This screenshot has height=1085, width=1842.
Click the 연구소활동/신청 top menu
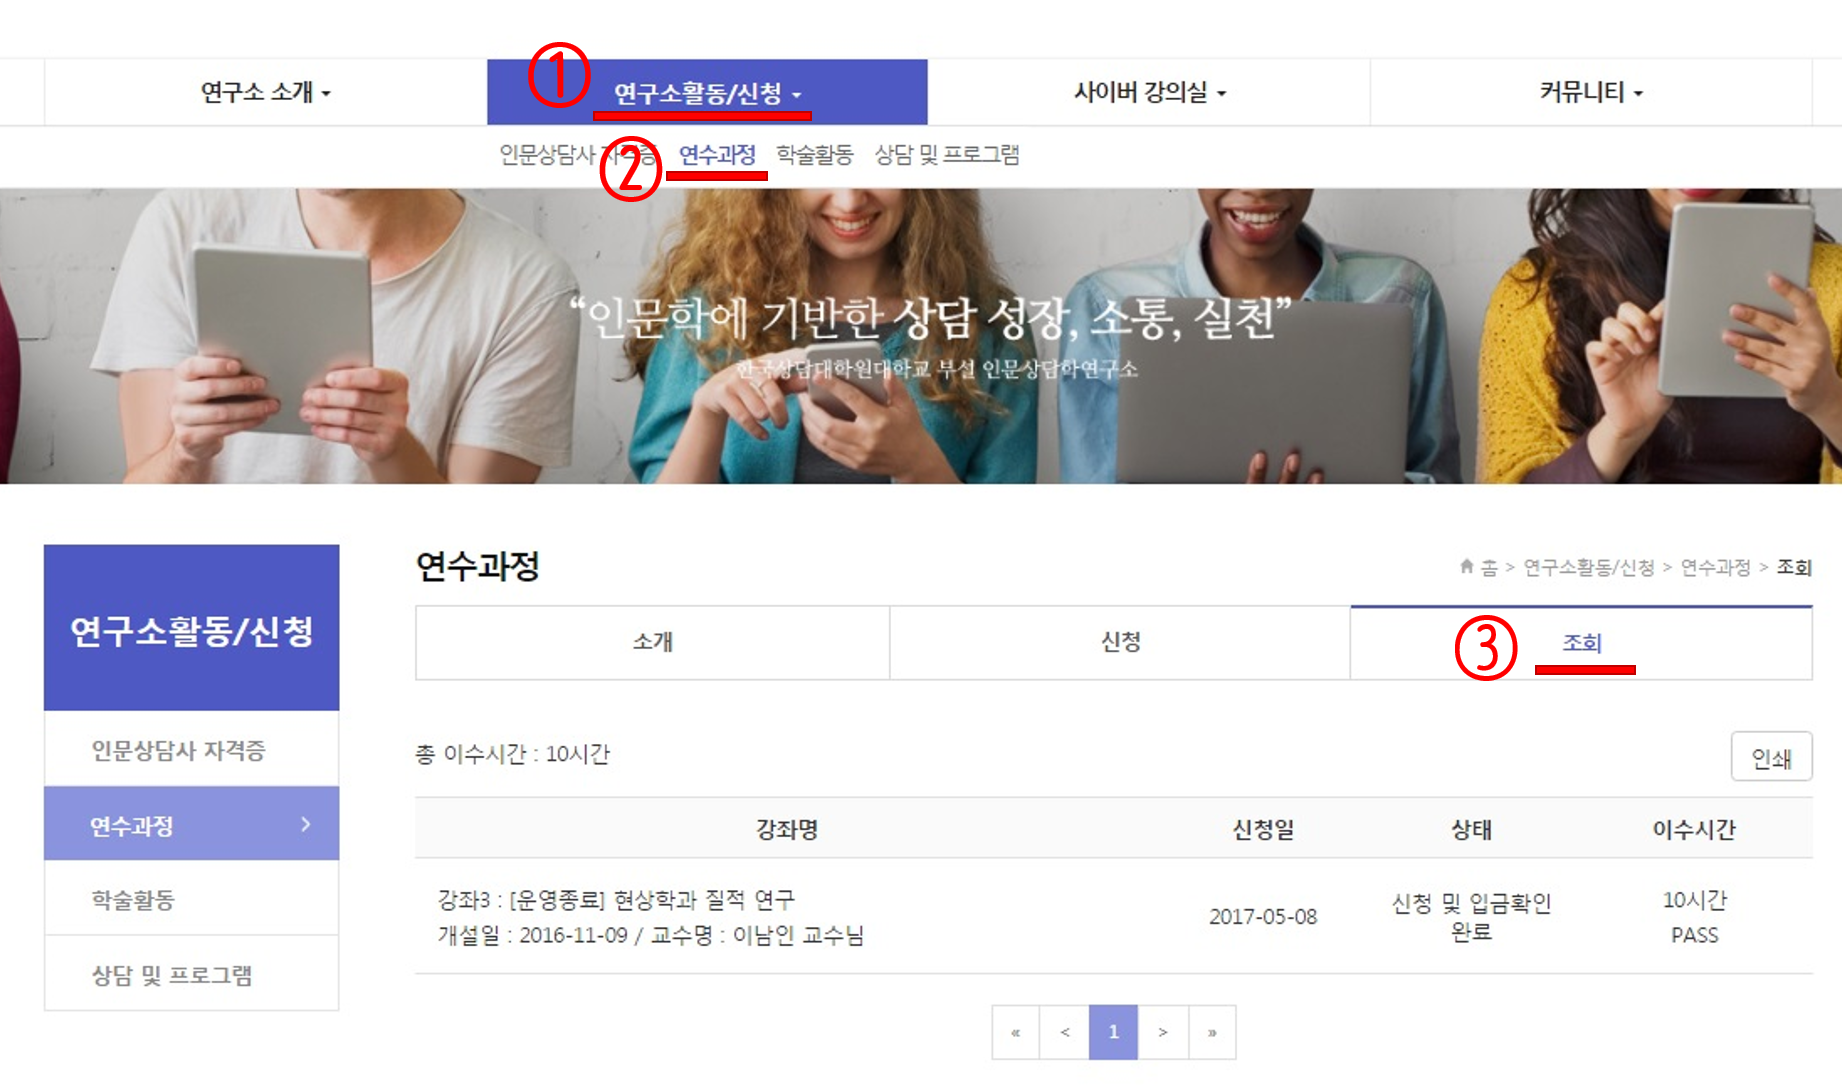point(707,94)
